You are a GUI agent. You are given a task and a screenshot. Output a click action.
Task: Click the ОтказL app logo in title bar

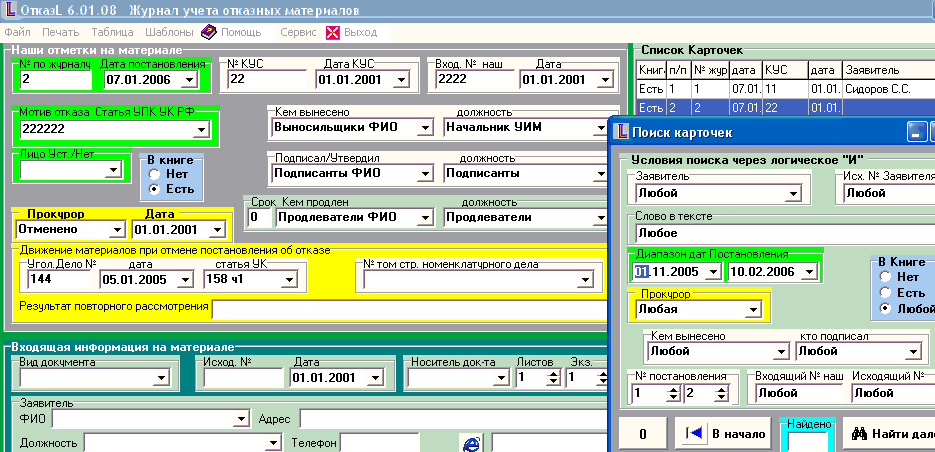12,11
